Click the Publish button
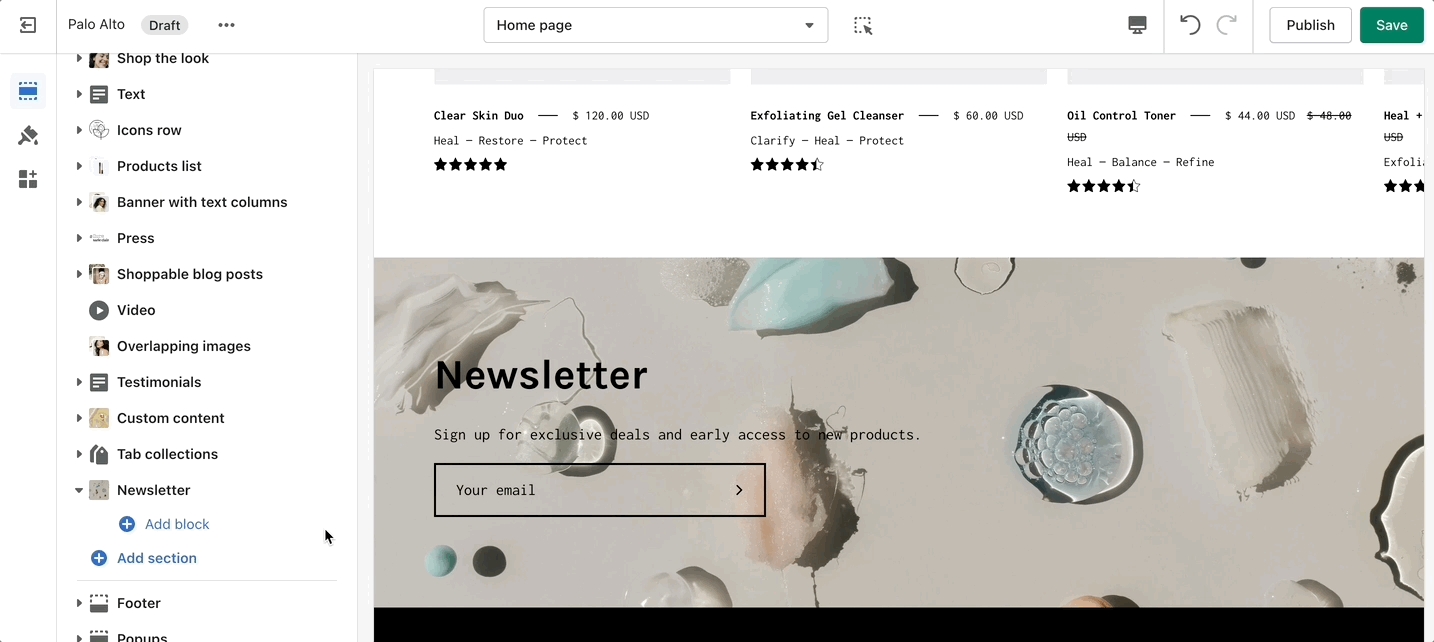1434x642 pixels. [x=1310, y=25]
